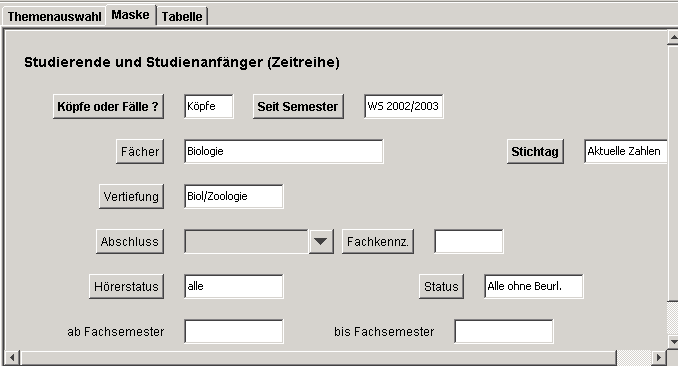Image resolution: width=678 pixels, height=366 pixels.
Task: Click the Status button
Action: click(x=441, y=286)
